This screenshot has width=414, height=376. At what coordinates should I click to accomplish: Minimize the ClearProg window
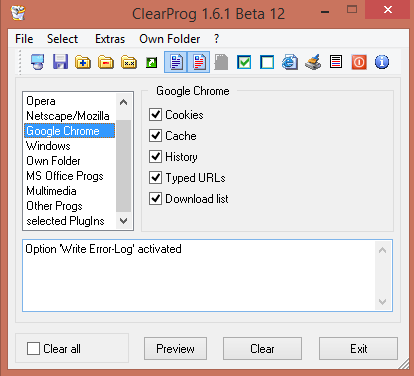pyautogui.click(x=325, y=12)
